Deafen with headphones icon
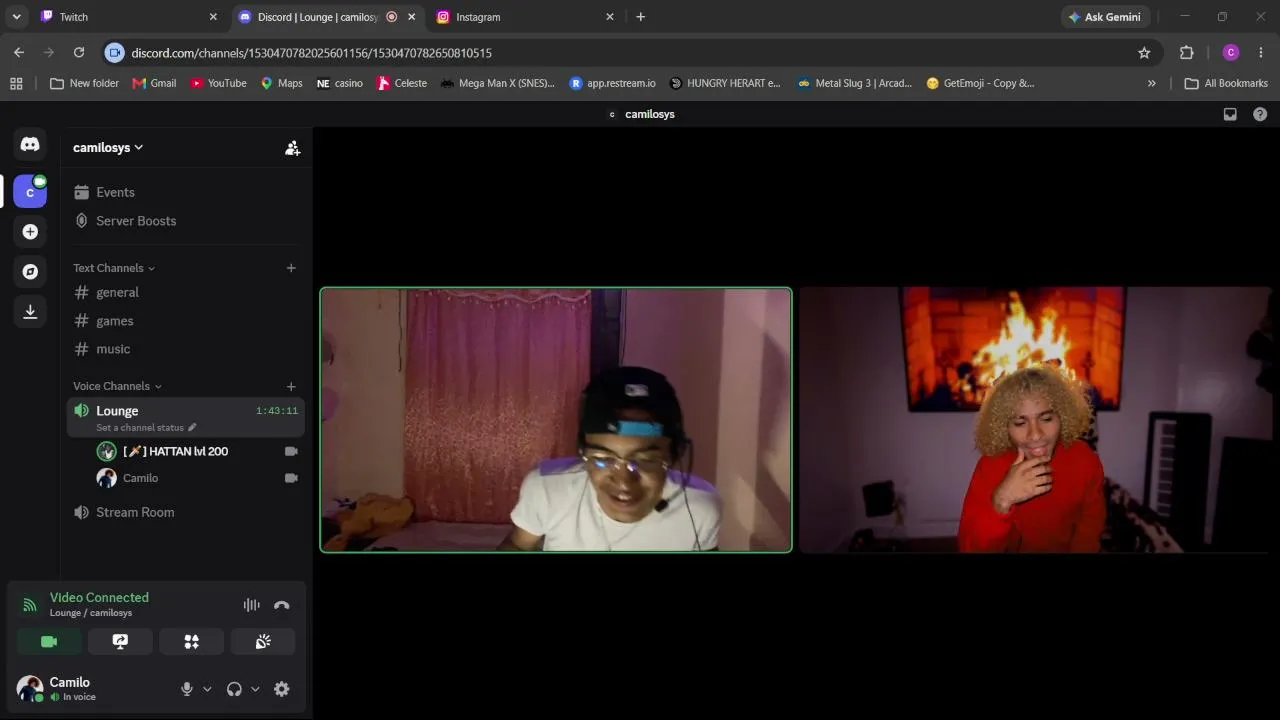The width and height of the screenshot is (1280, 720). click(x=234, y=689)
